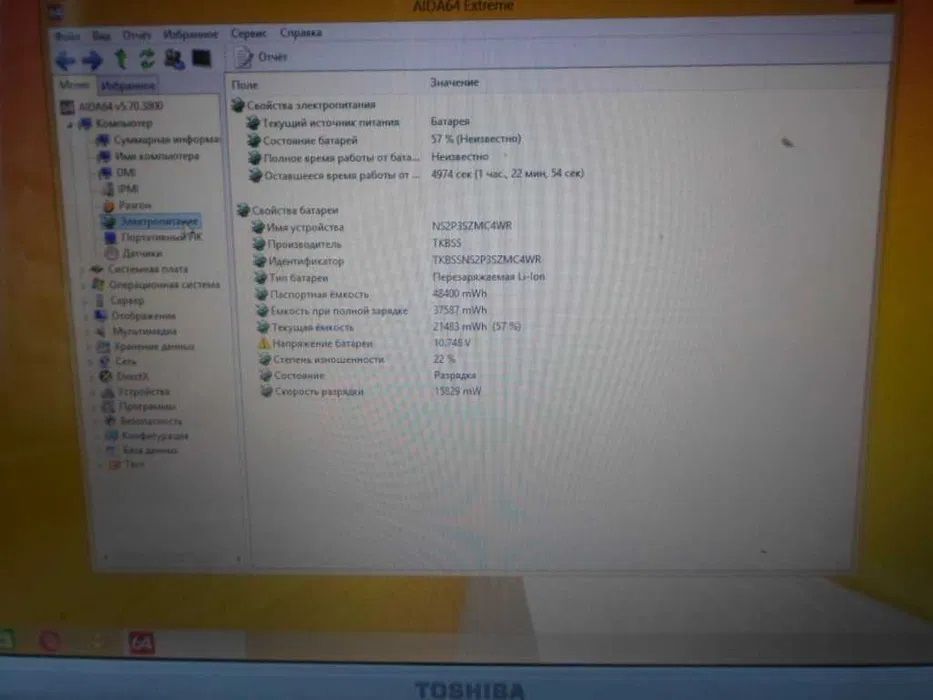The height and width of the screenshot is (700, 933).
Task: Select Имя компьютера in the tree
Action: click(x=148, y=156)
